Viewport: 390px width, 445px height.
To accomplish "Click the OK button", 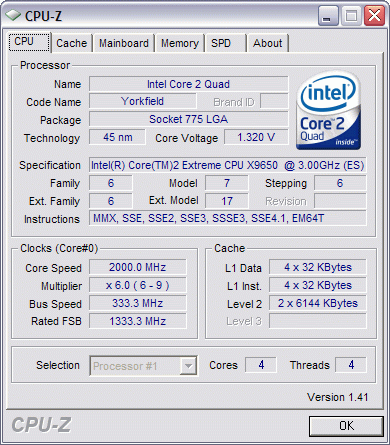I will click(346, 426).
